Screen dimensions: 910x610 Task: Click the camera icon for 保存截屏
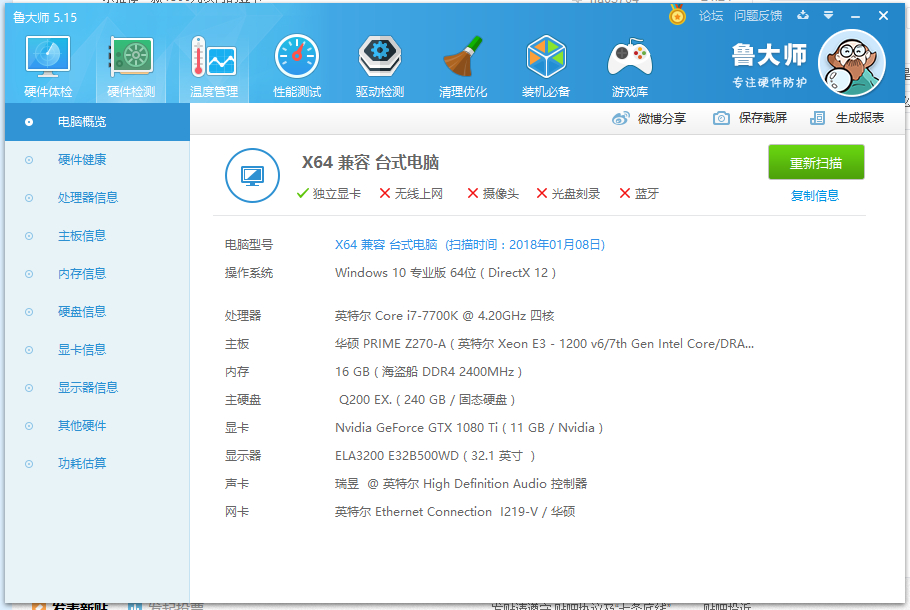(721, 118)
